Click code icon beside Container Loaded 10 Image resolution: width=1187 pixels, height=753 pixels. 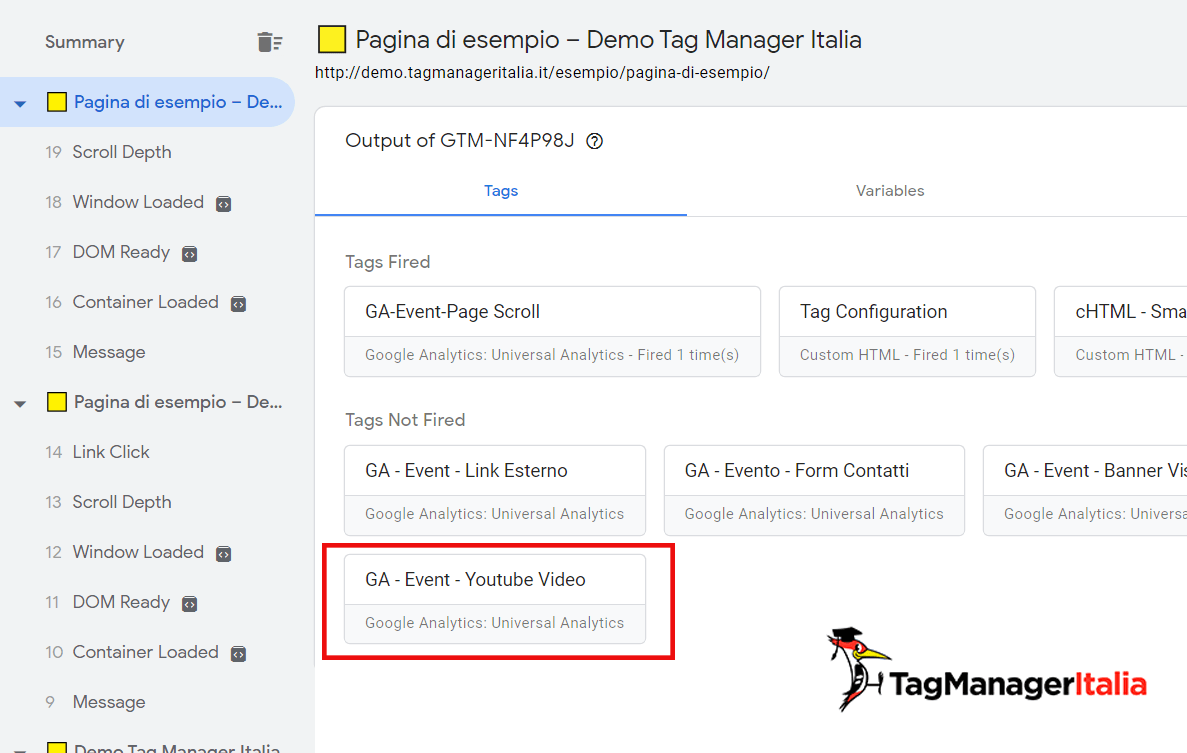[238, 654]
